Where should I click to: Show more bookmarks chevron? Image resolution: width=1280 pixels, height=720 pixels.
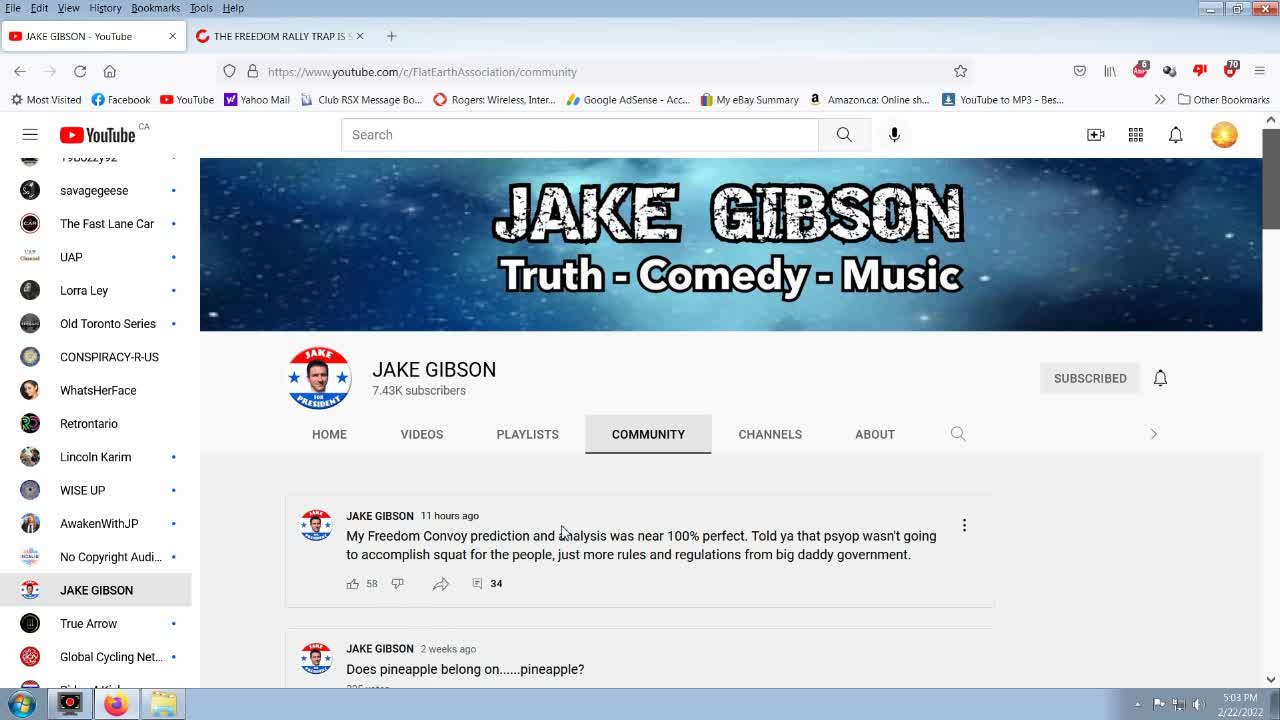(x=1160, y=100)
